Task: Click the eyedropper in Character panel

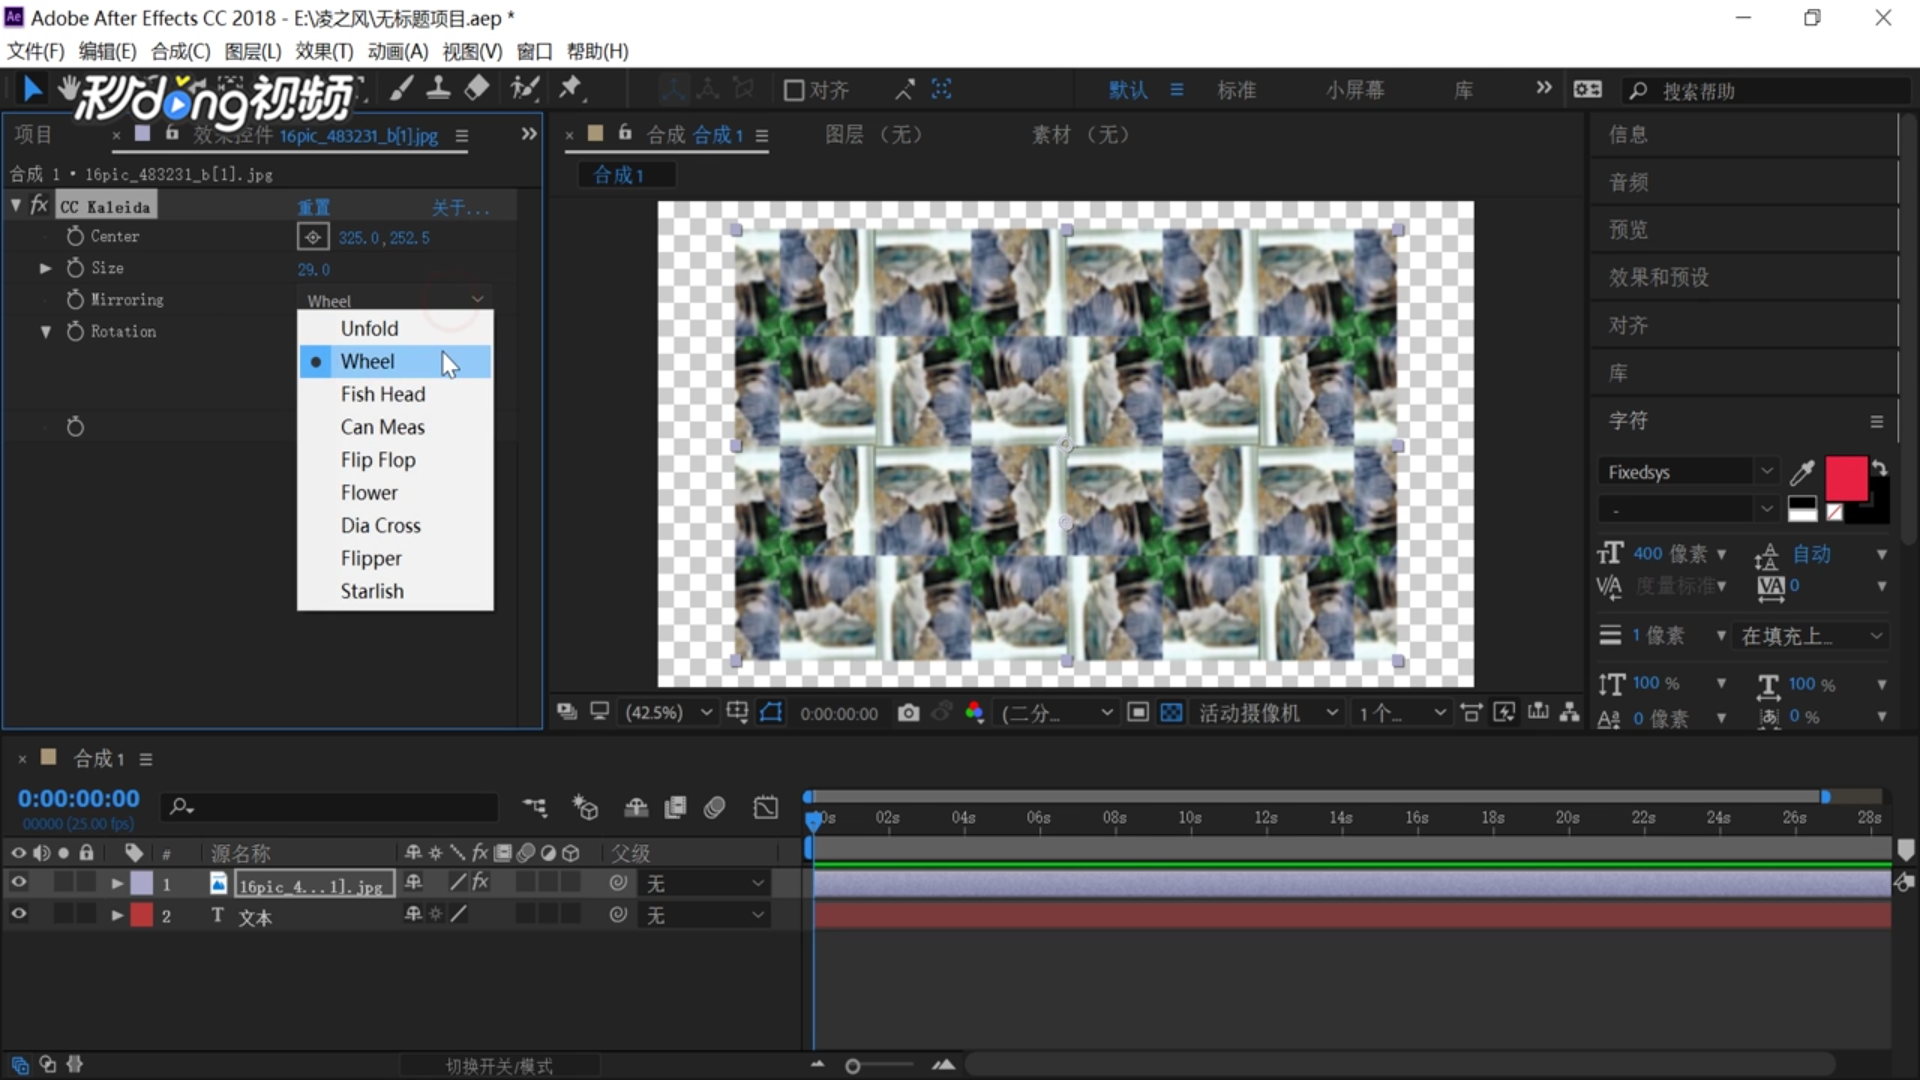Action: [x=1802, y=472]
